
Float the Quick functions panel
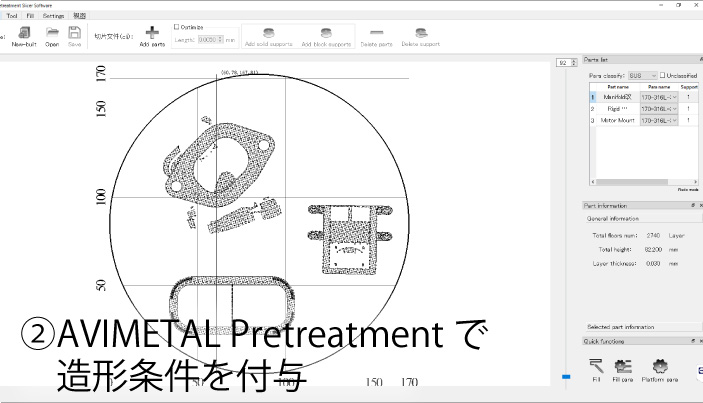[693, 341]
